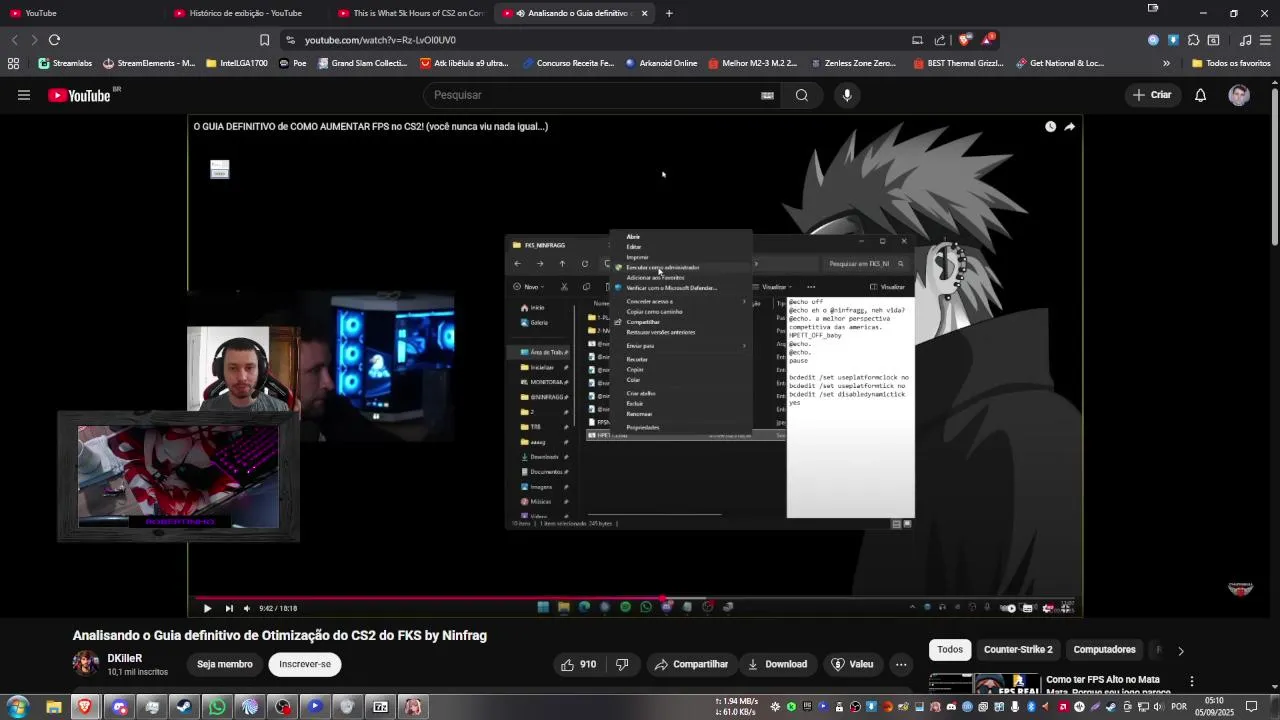Click the browser address bar URL
1280x720 pixels.
380,40
